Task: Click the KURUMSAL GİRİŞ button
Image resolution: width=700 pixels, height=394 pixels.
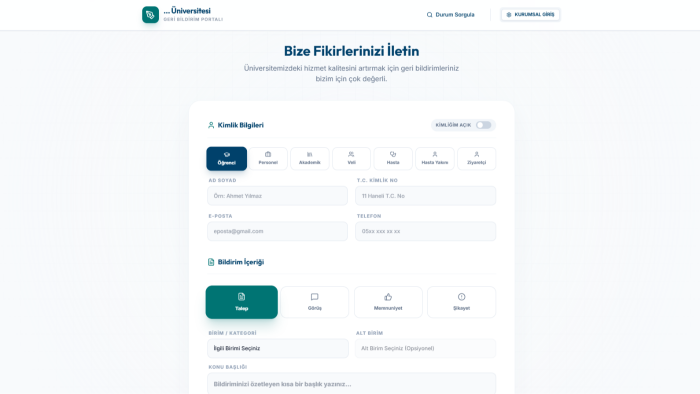Action: coord(530,15)
